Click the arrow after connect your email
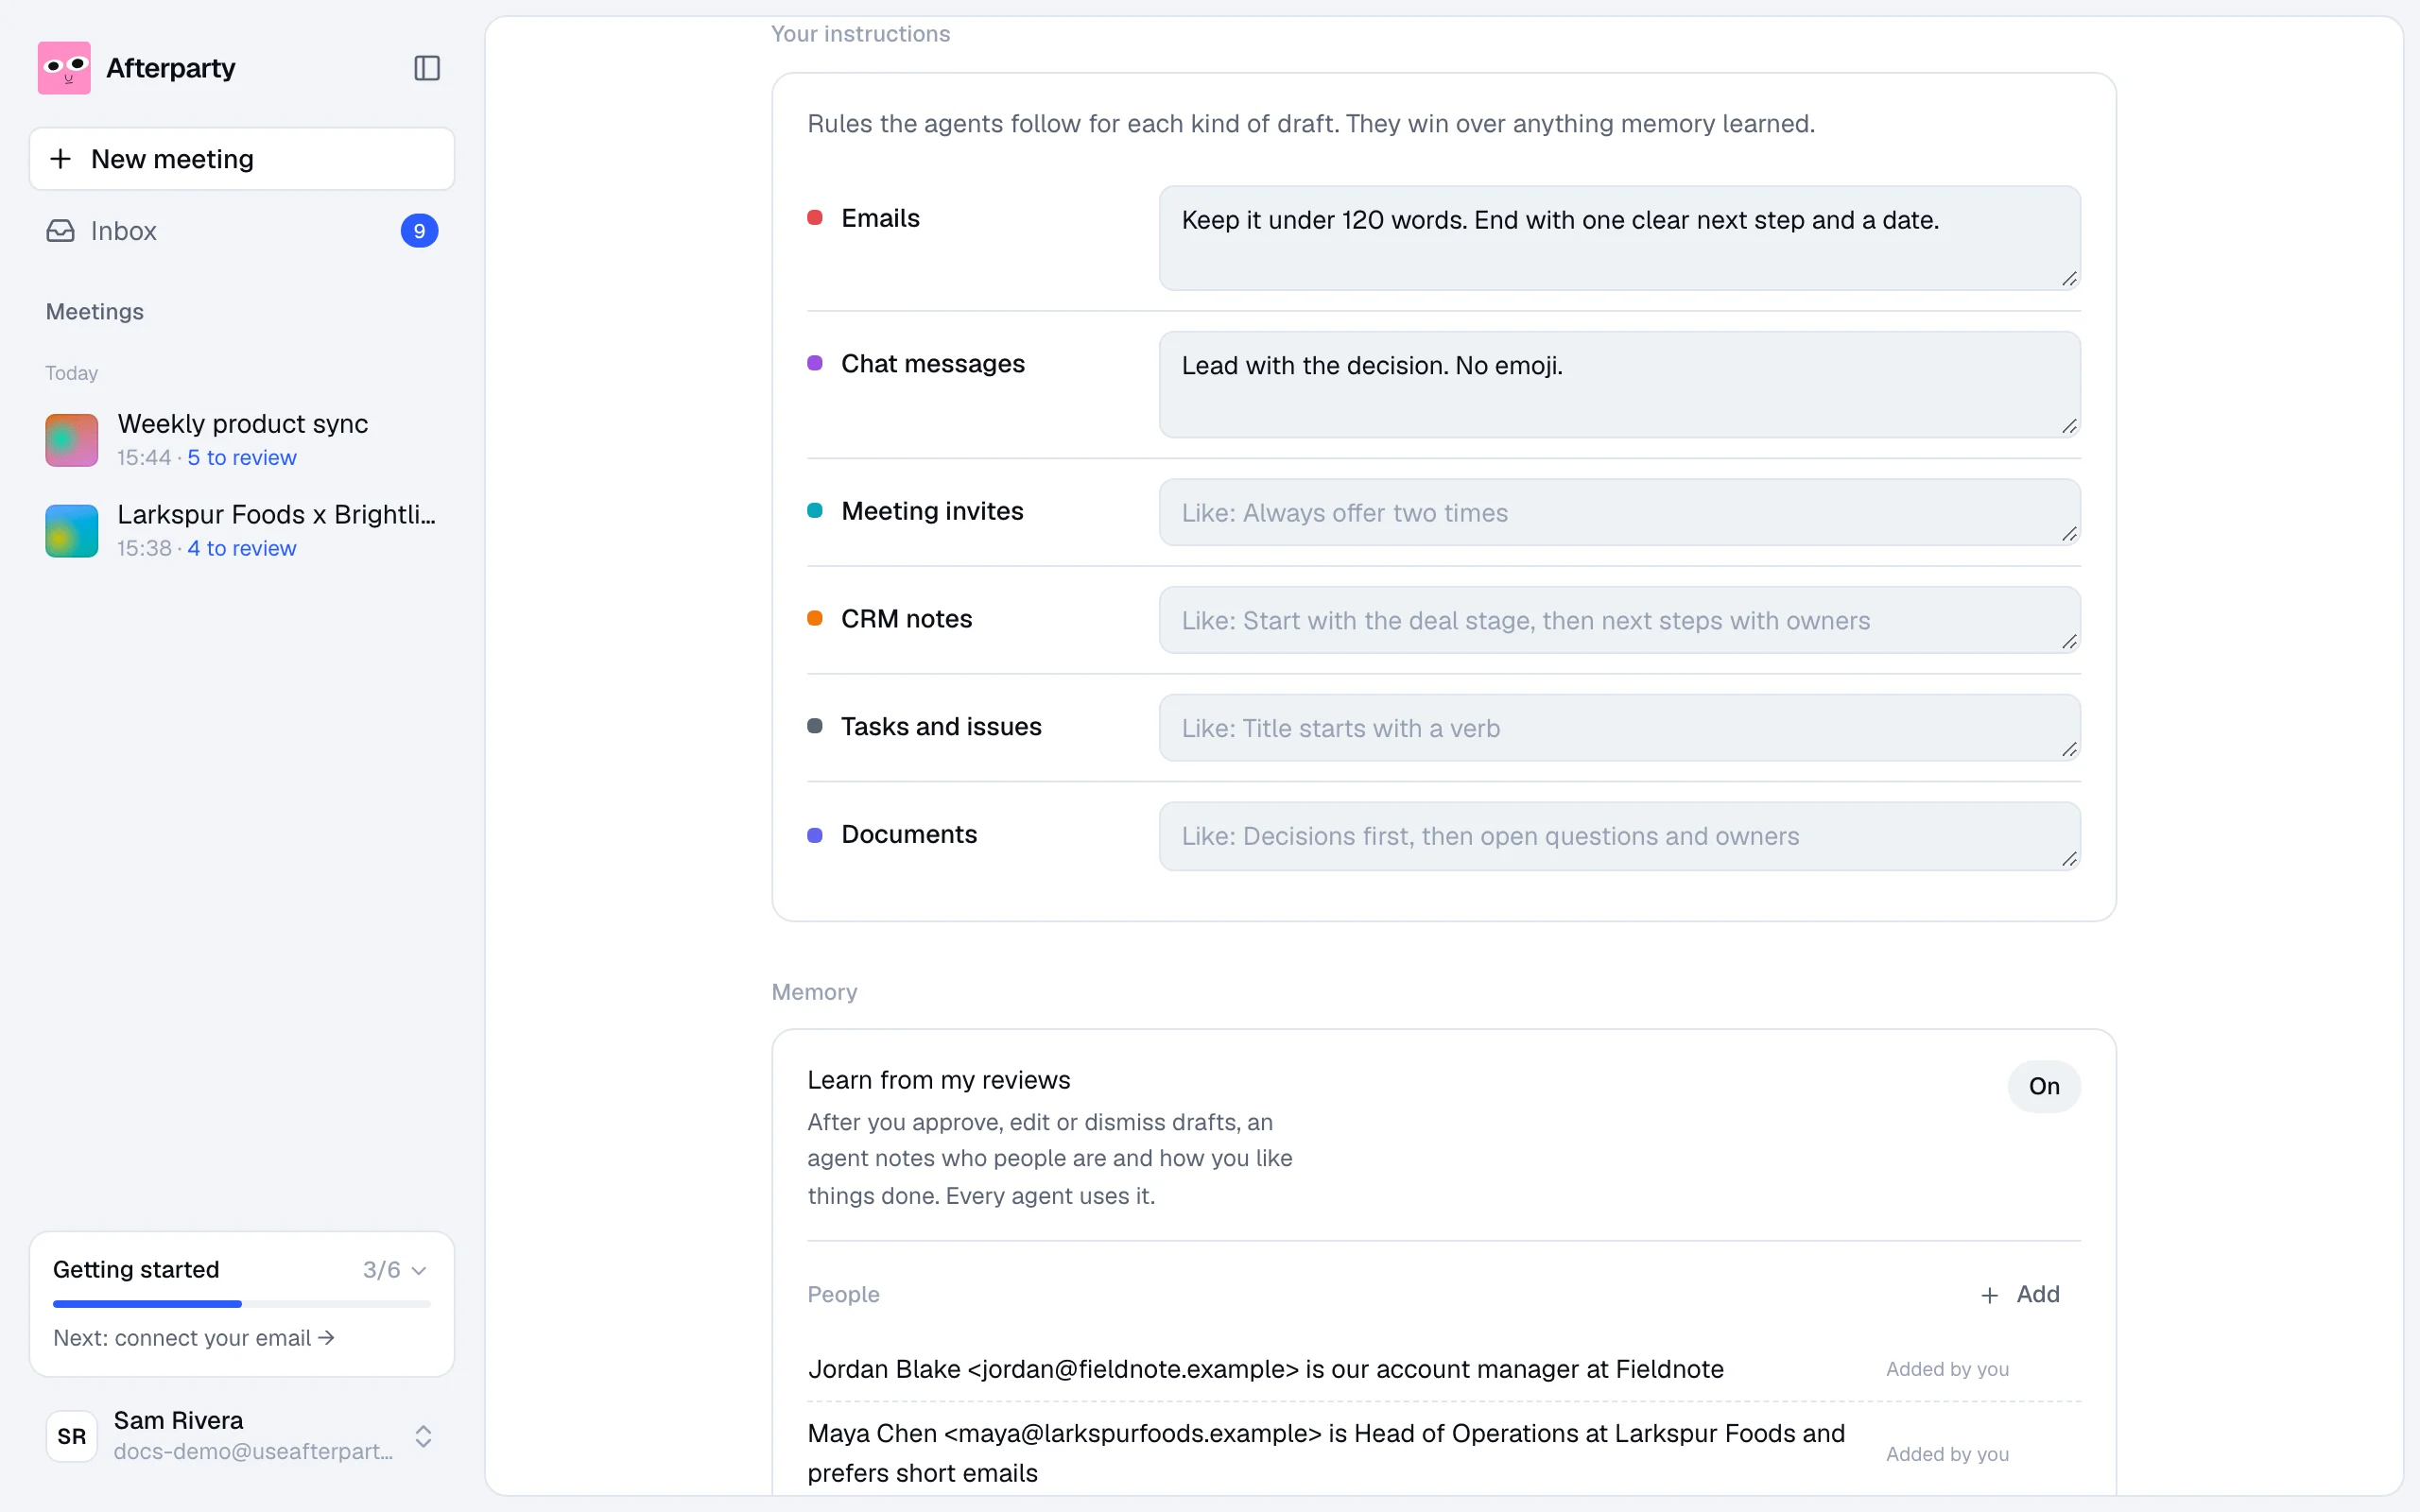Viewport: 2420px width, 1512px height. click(326, 1337)
